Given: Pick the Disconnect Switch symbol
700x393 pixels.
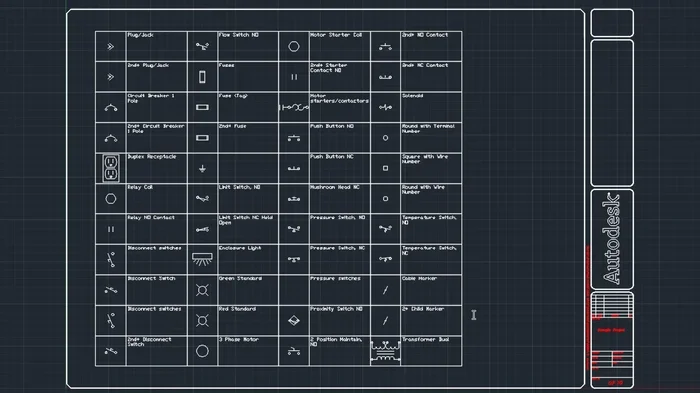Looking at the screenshot, I should [x=111, y=290].
